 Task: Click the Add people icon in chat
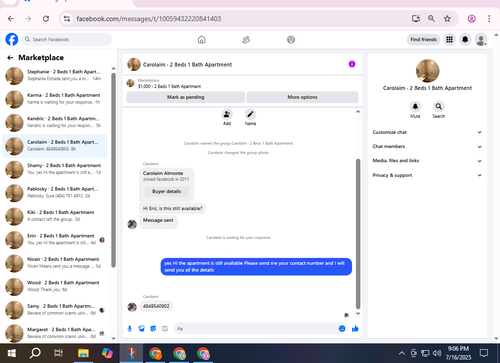coord(227,114)
